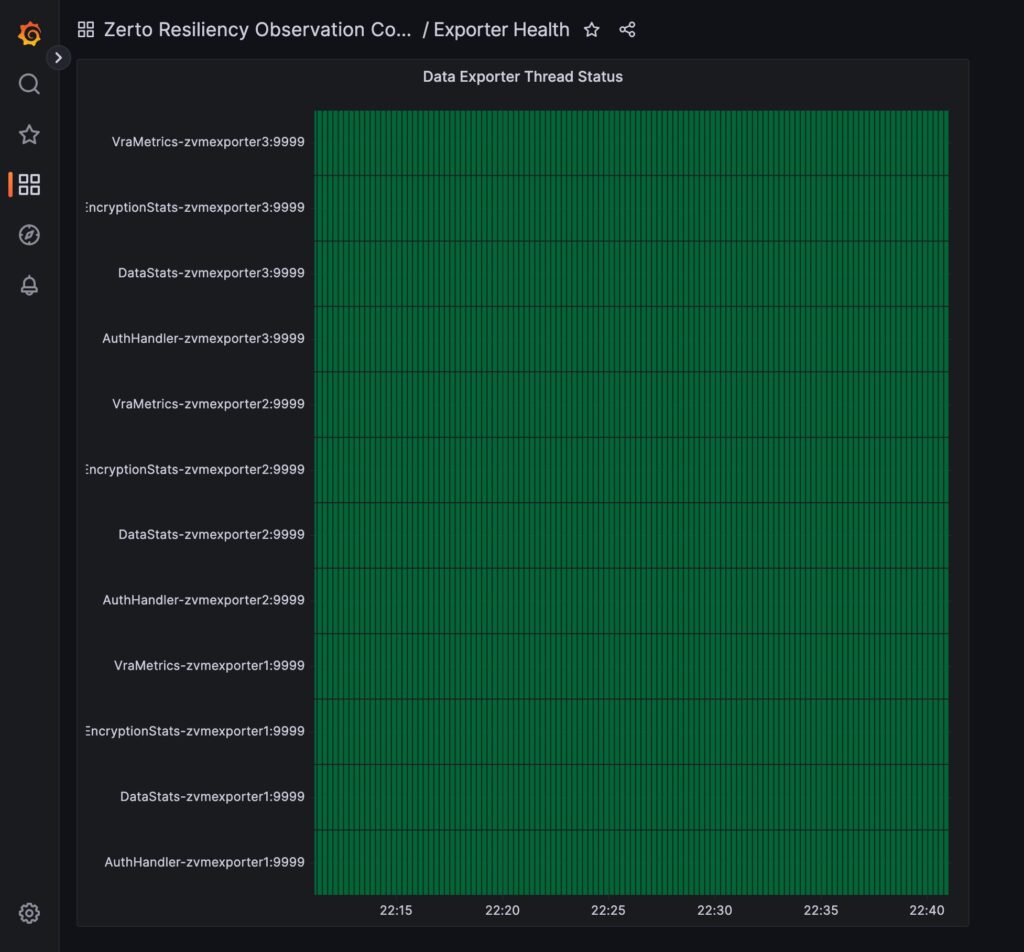Open Starred dashboards in sidebar
The height and width of the screenshot is (952, 1024).
[x=29, y=135]
